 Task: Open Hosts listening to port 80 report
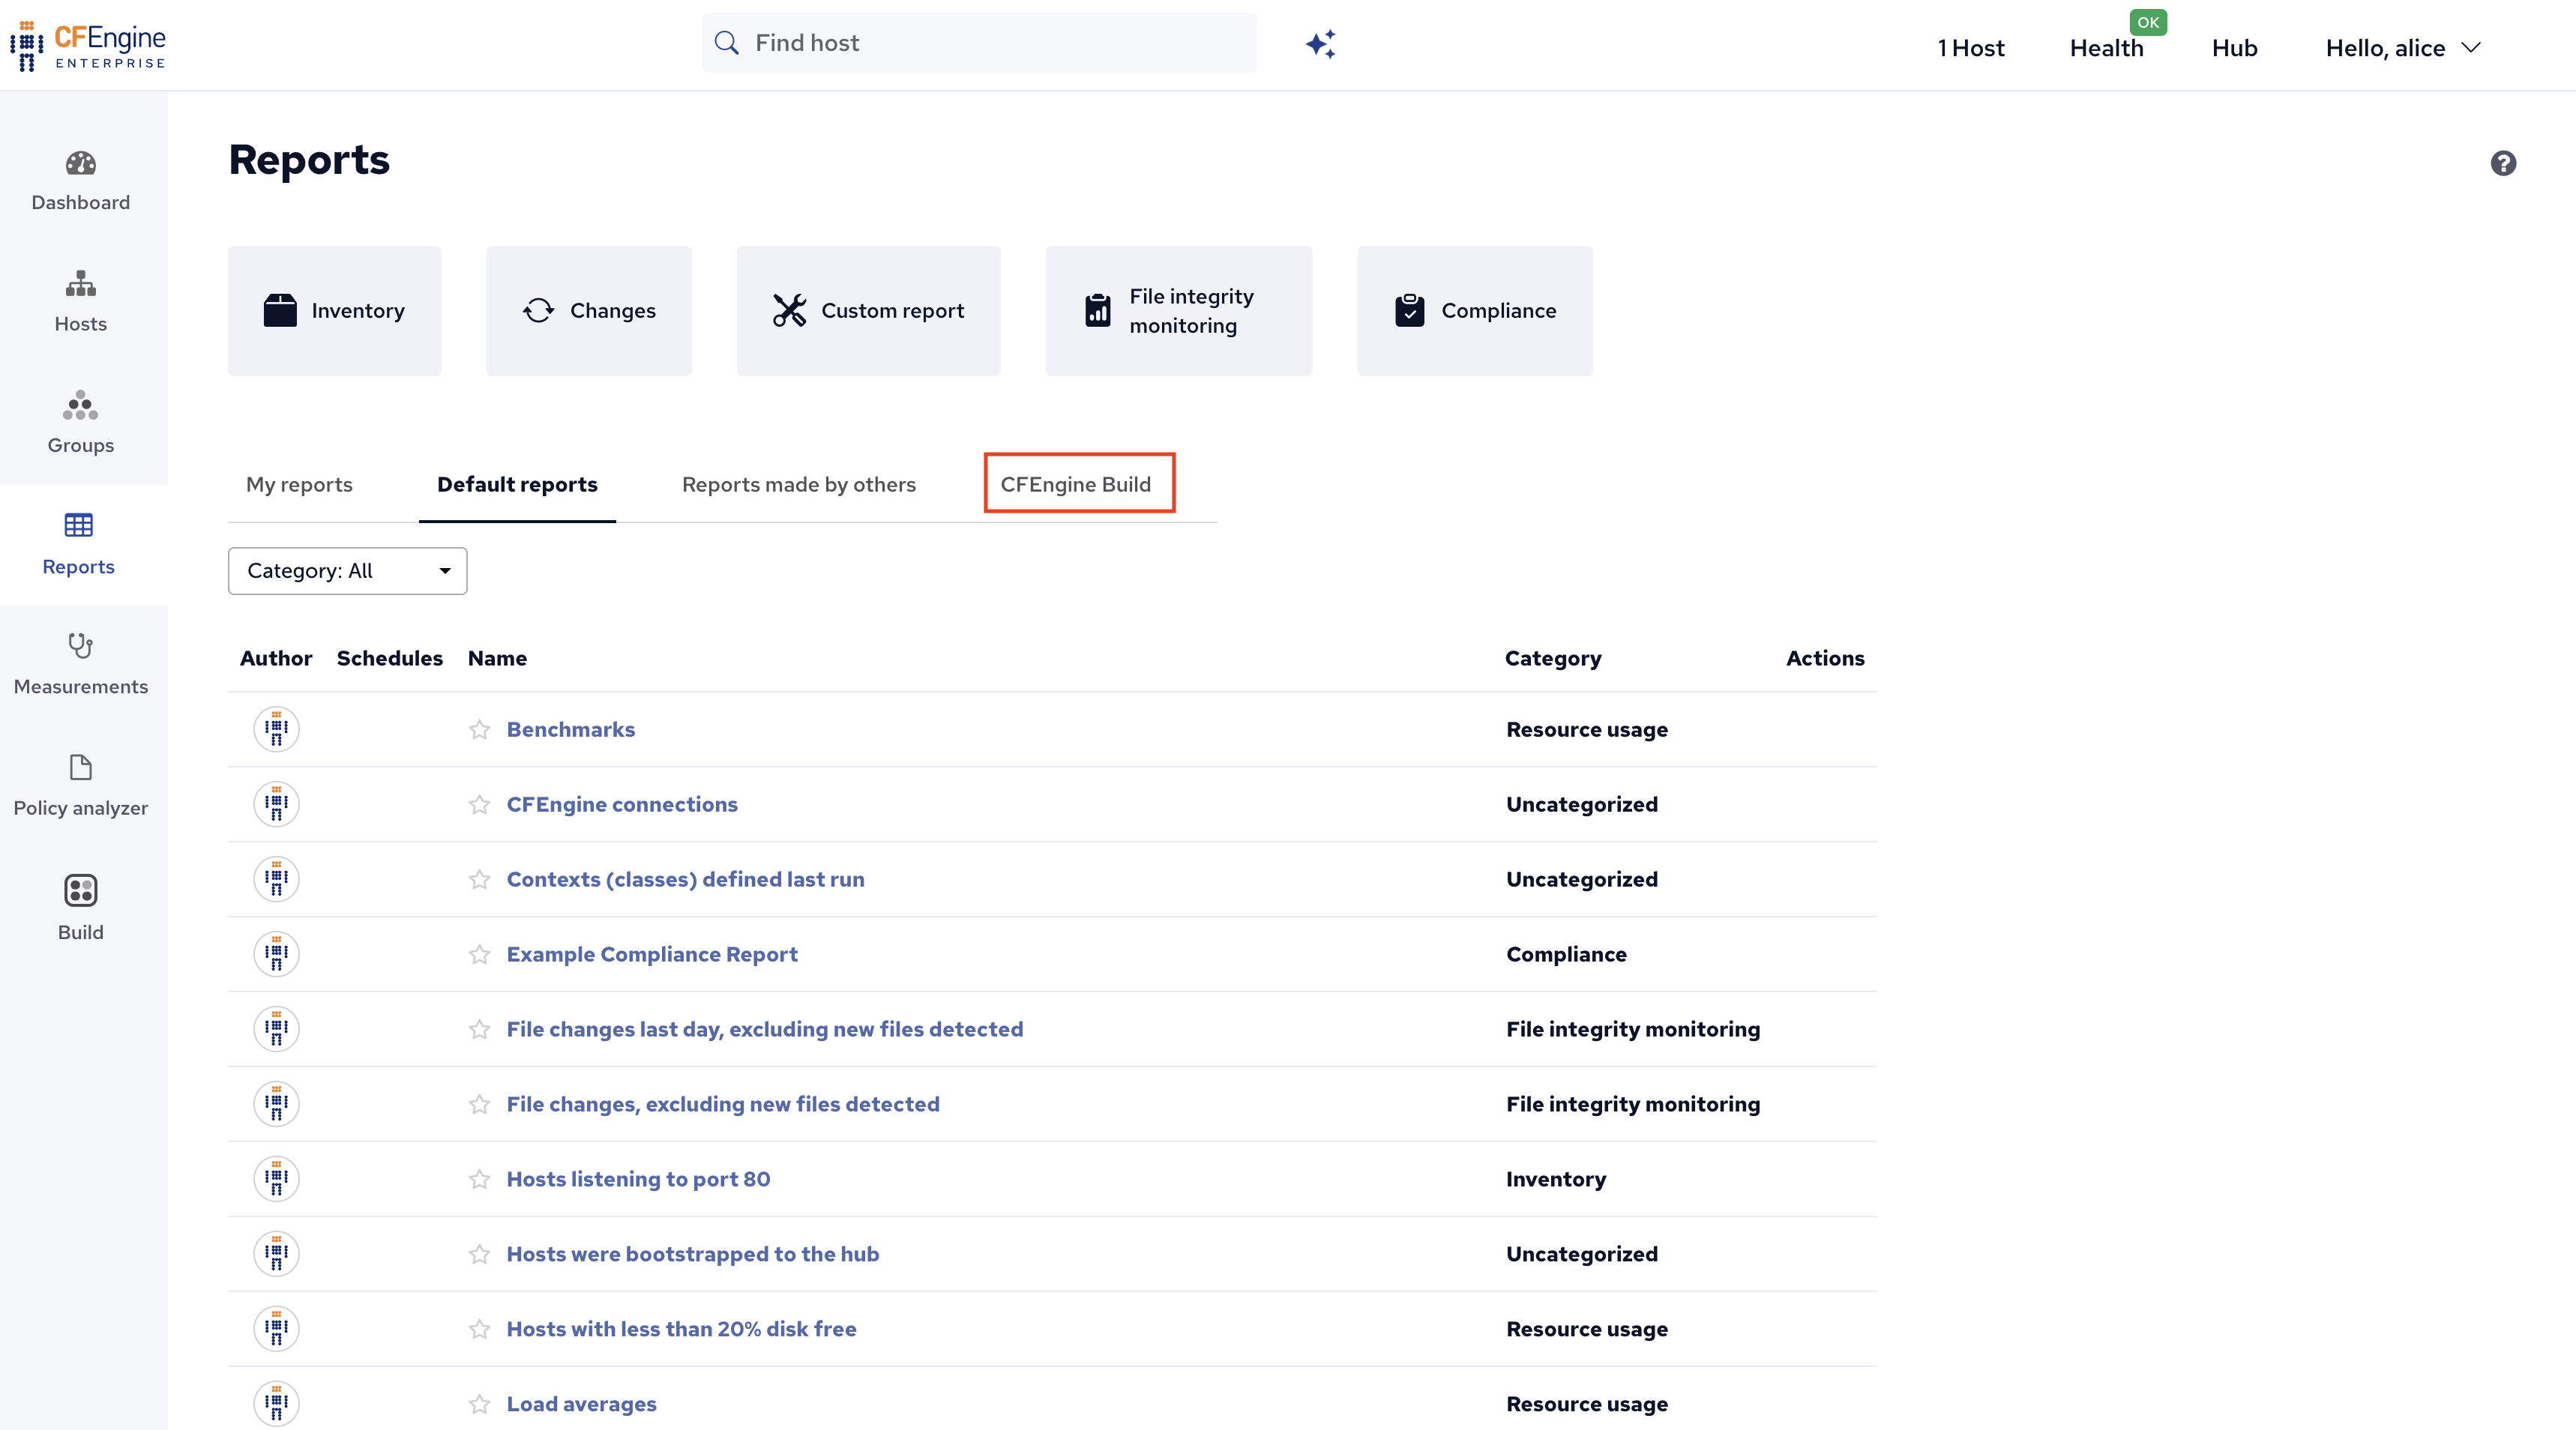point(638,1179)
